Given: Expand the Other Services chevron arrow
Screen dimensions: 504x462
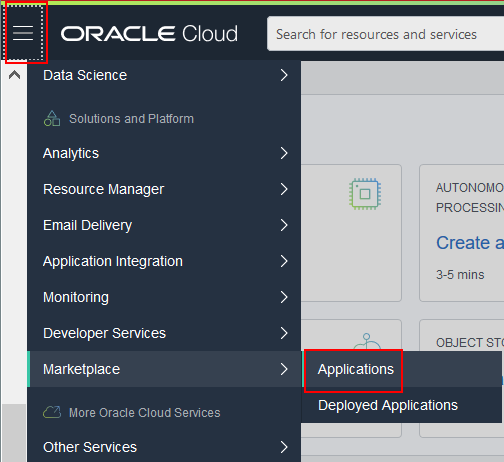Looking at the screenshot, I should tap(284, 447).
